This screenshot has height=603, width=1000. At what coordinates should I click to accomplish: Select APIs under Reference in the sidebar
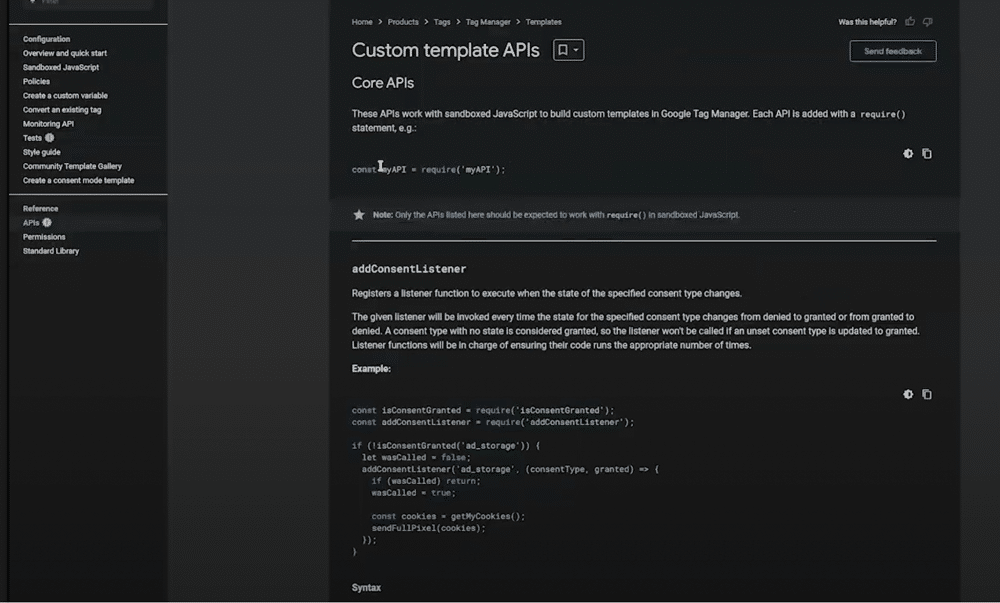click(31, 222)
